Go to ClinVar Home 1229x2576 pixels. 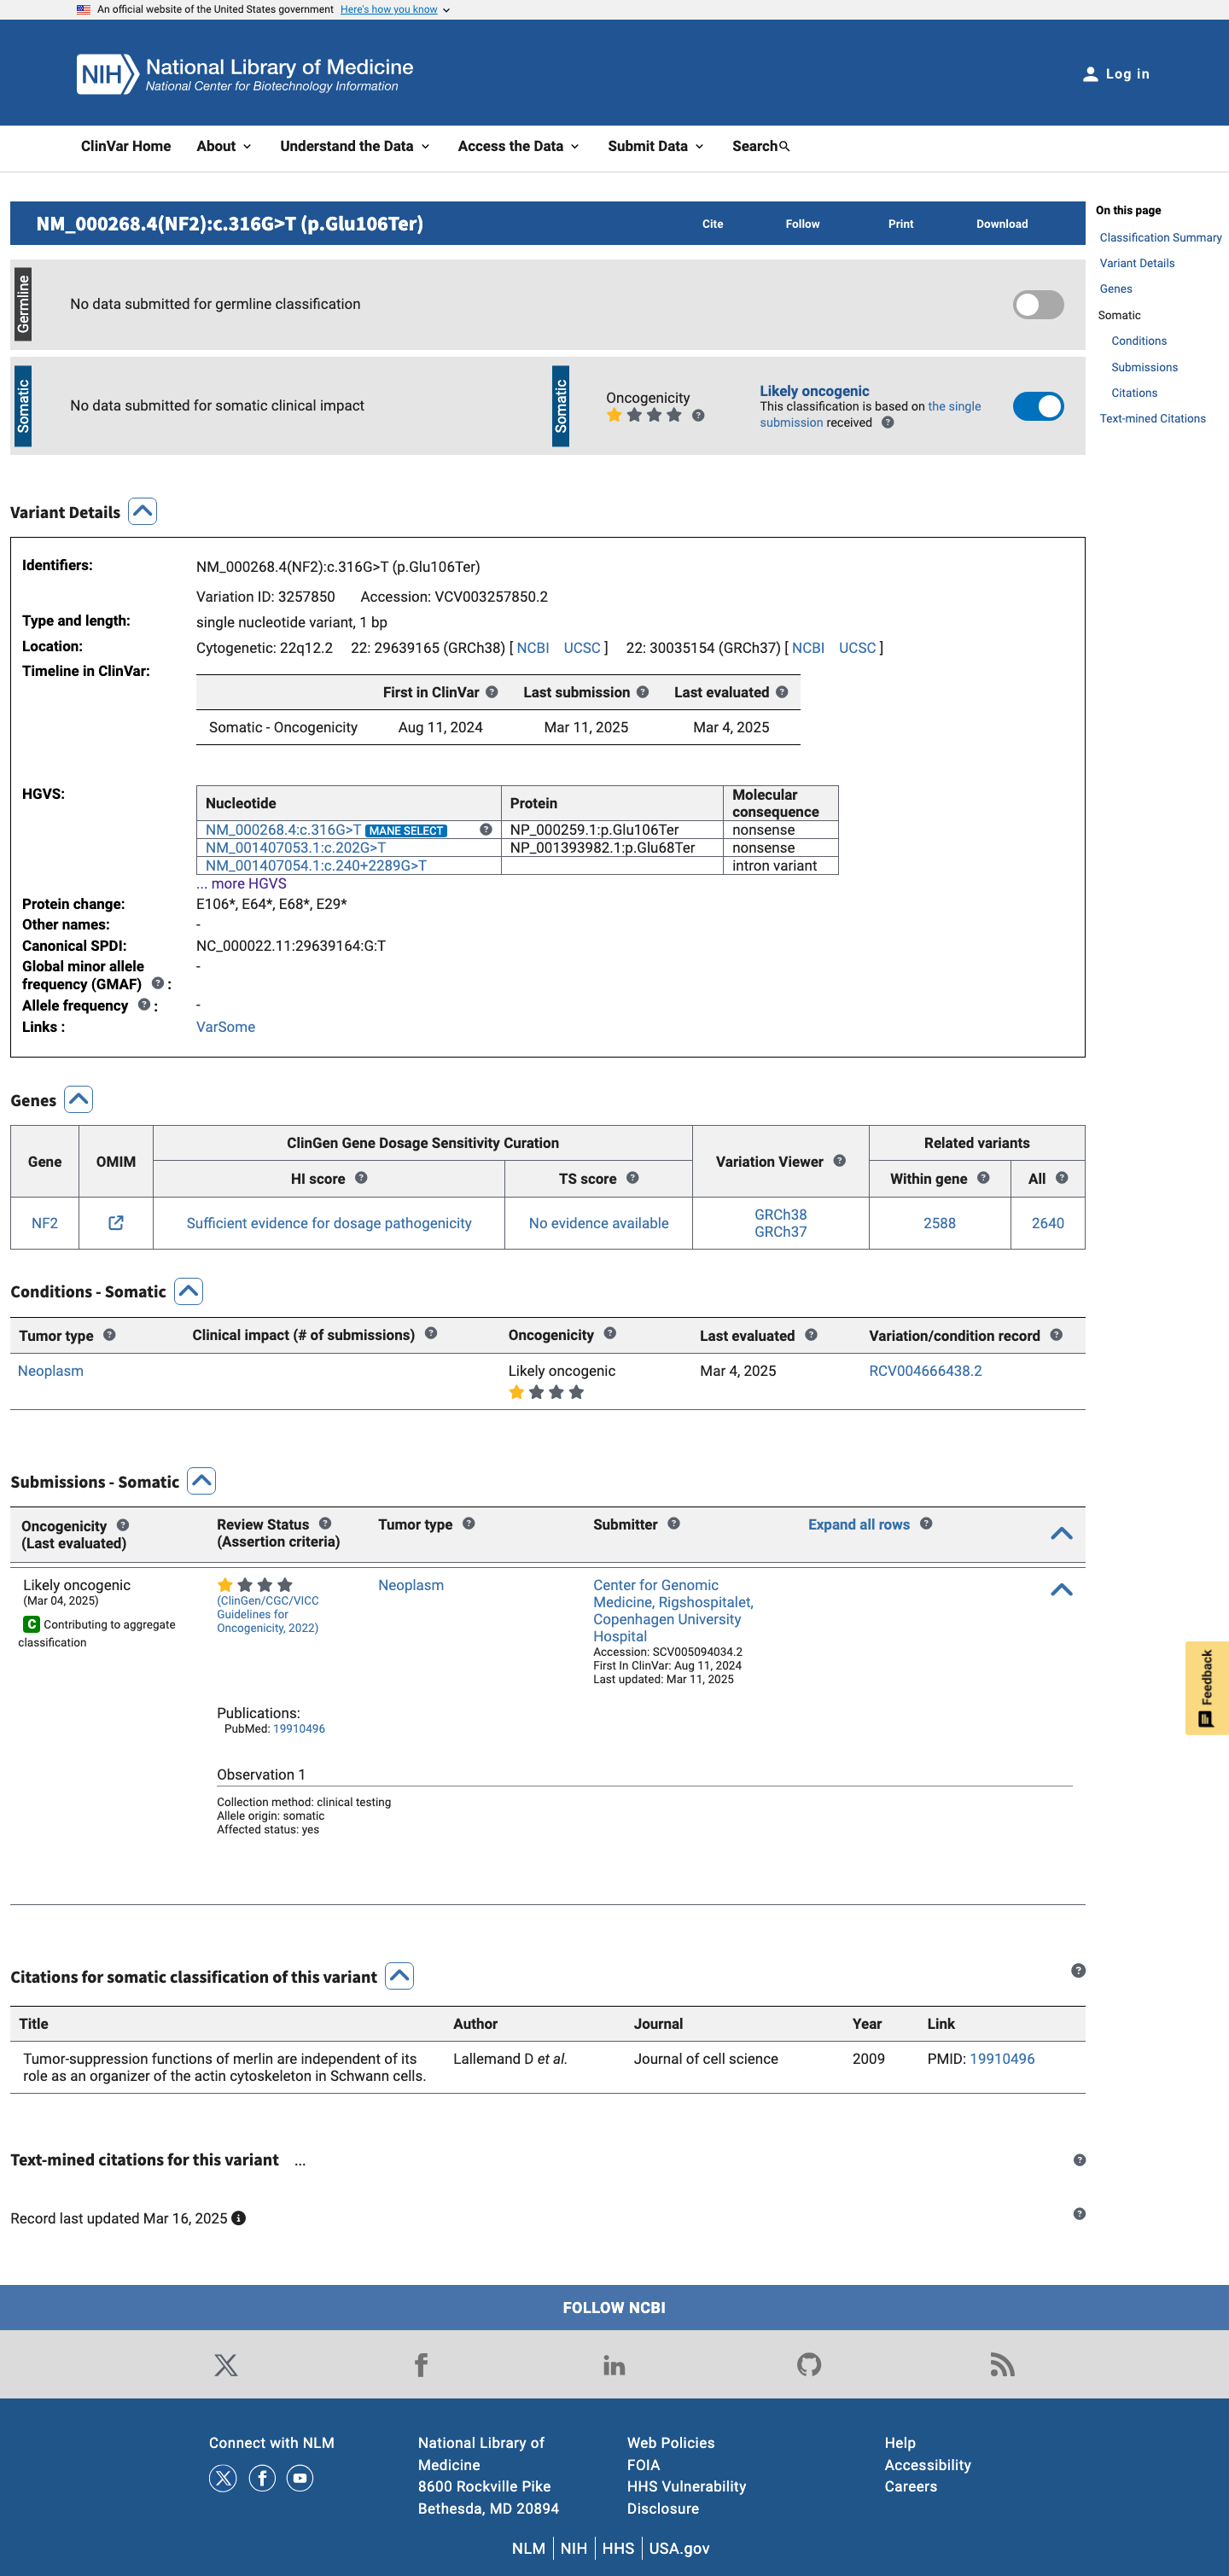coord(126,146)
